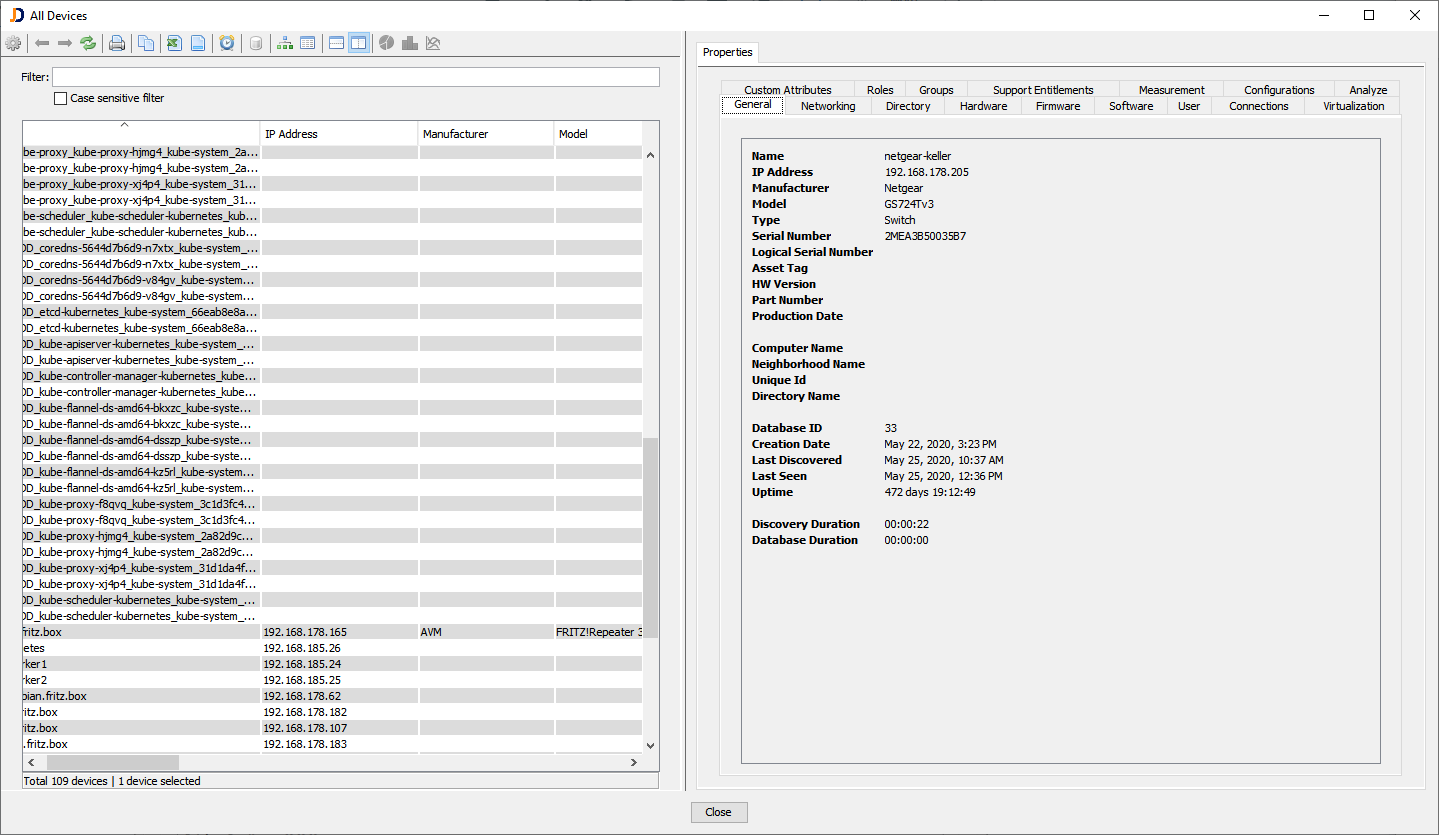The image size is (1439, 835).
Task: Switch to the Networking tab
Action: 827,105
